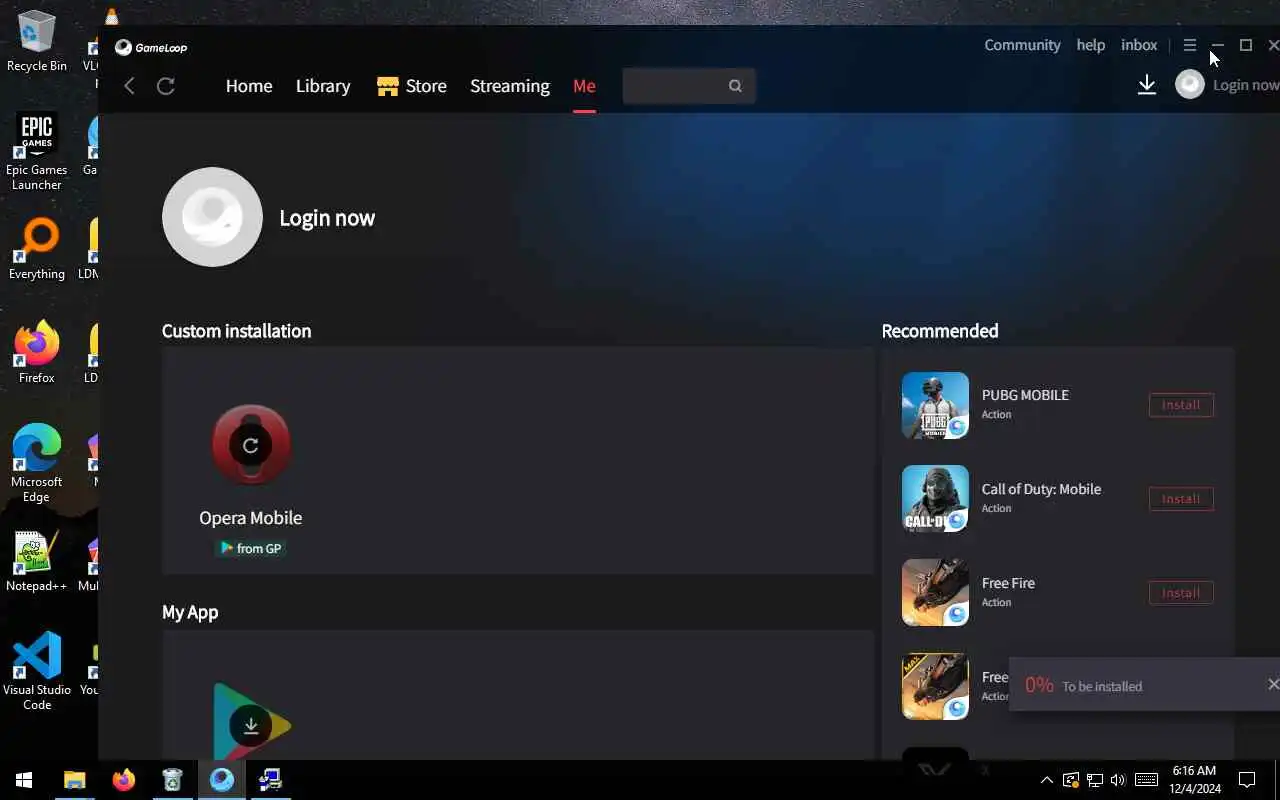Dismiss the To be installed notification

pos(1272,684)
